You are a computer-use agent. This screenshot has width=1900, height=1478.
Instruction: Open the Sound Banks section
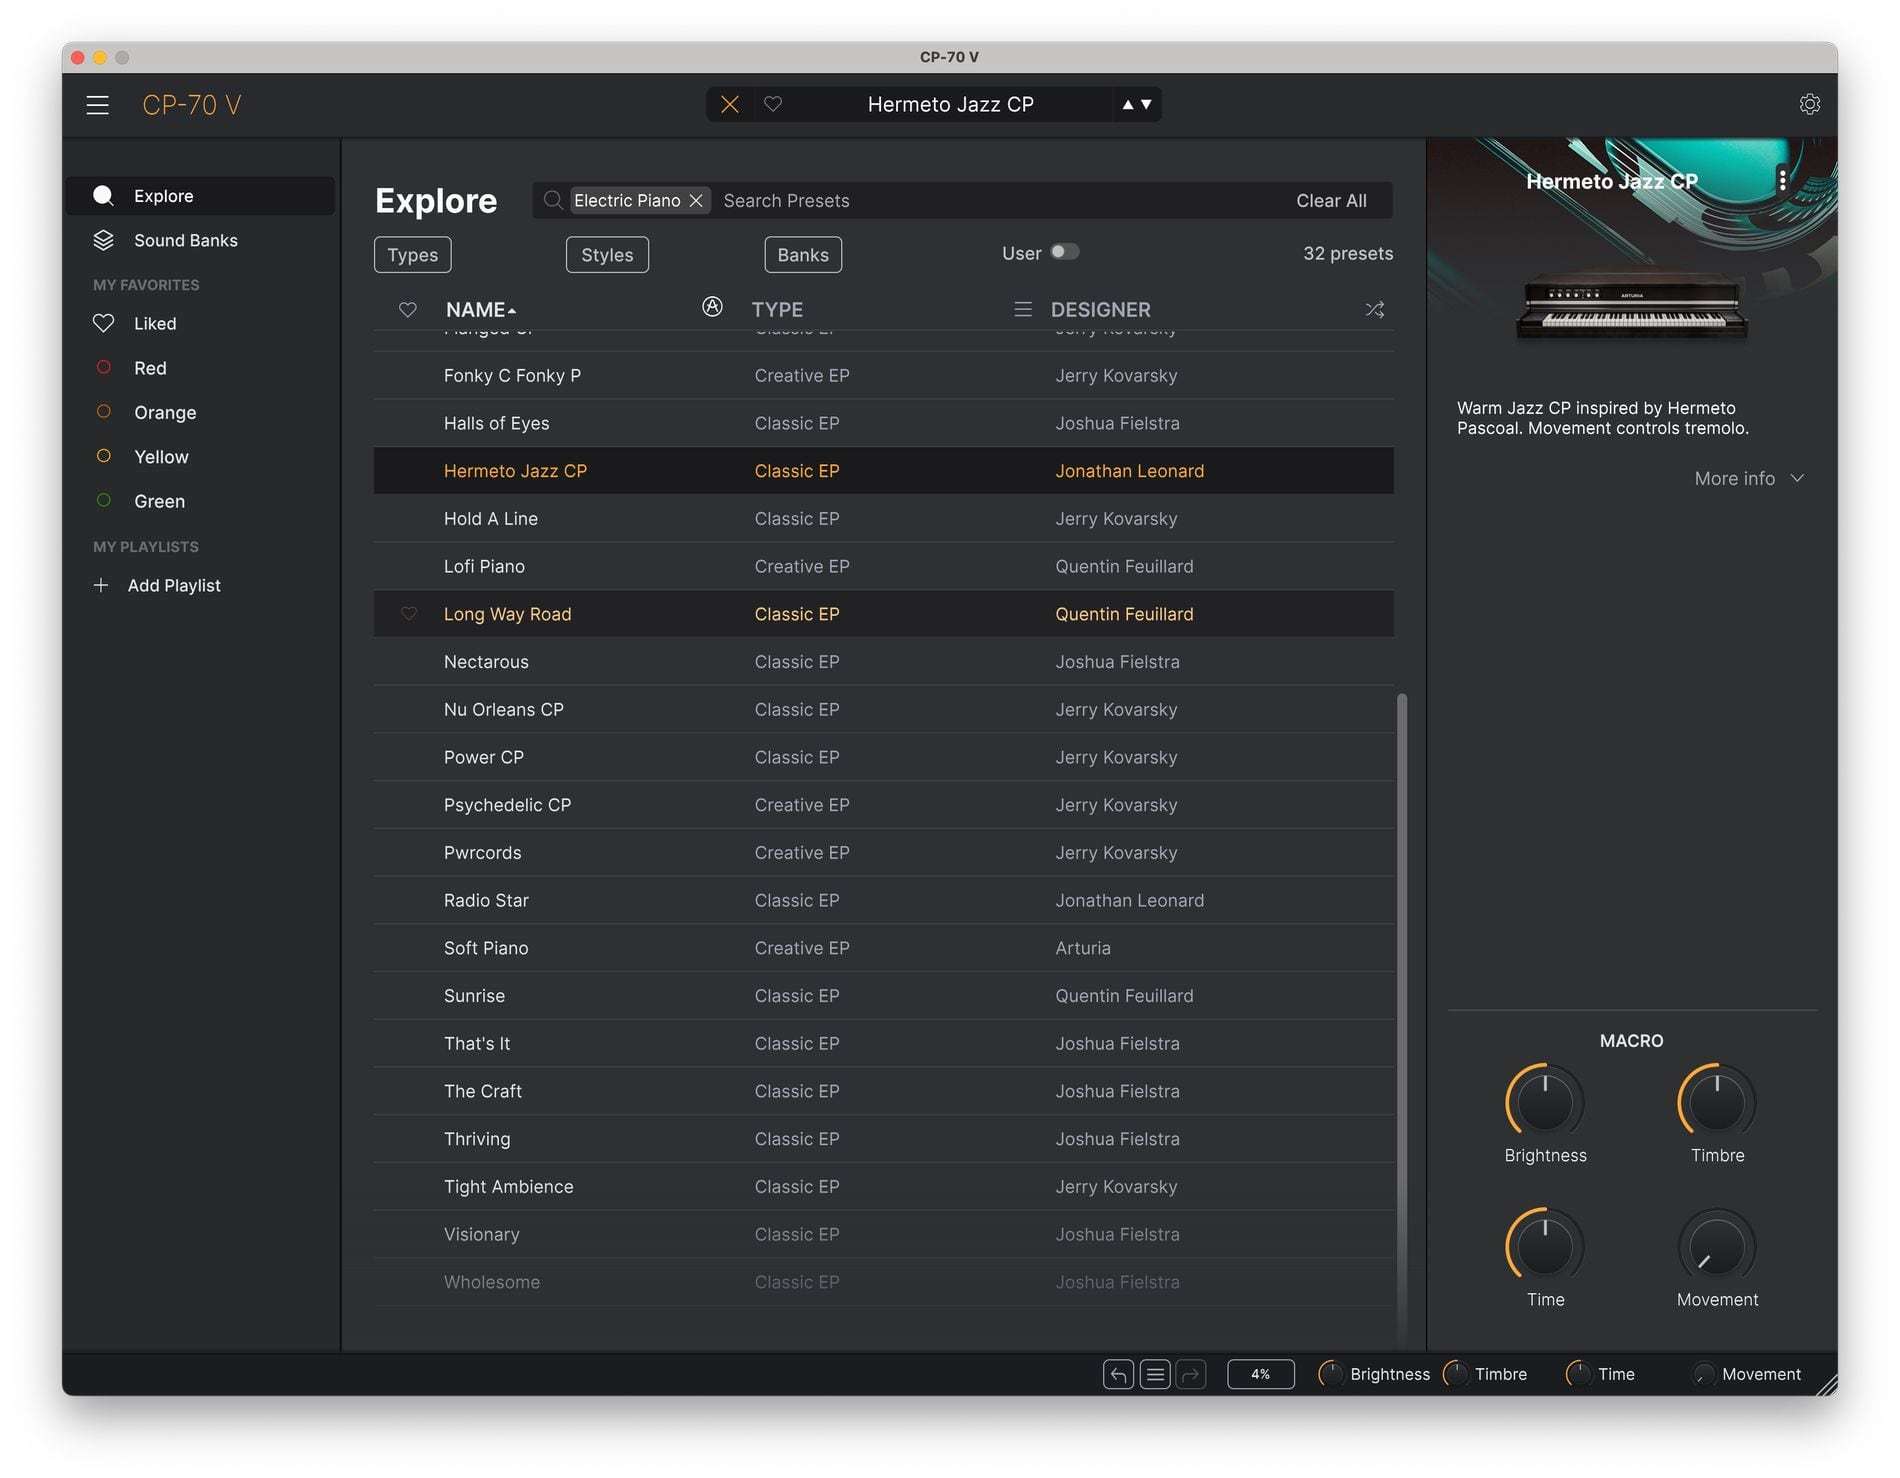click(x=185, y=240)
